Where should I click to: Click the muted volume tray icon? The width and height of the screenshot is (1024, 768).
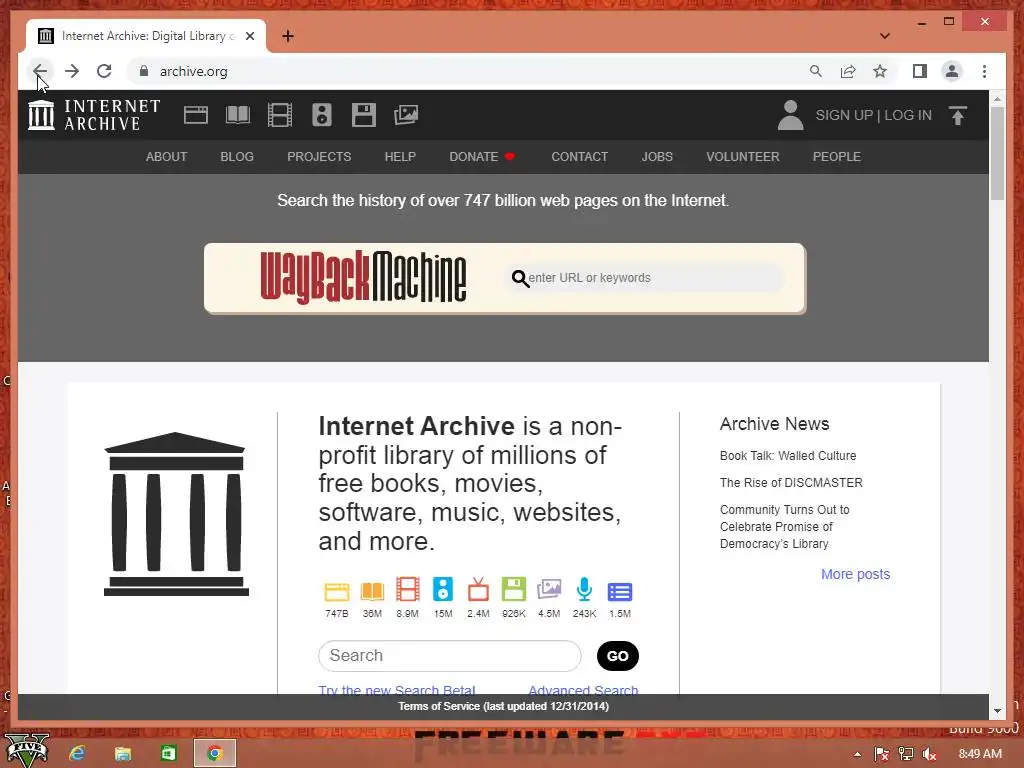click(929, 754)
